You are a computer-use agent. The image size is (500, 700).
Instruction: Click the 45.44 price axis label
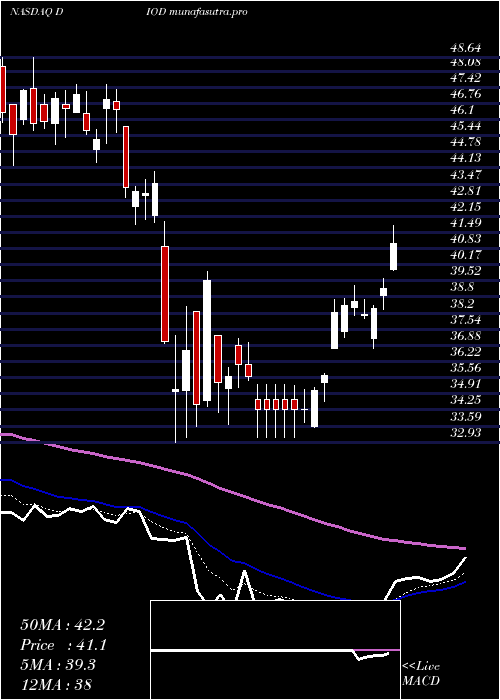click(x=465, y=126)
